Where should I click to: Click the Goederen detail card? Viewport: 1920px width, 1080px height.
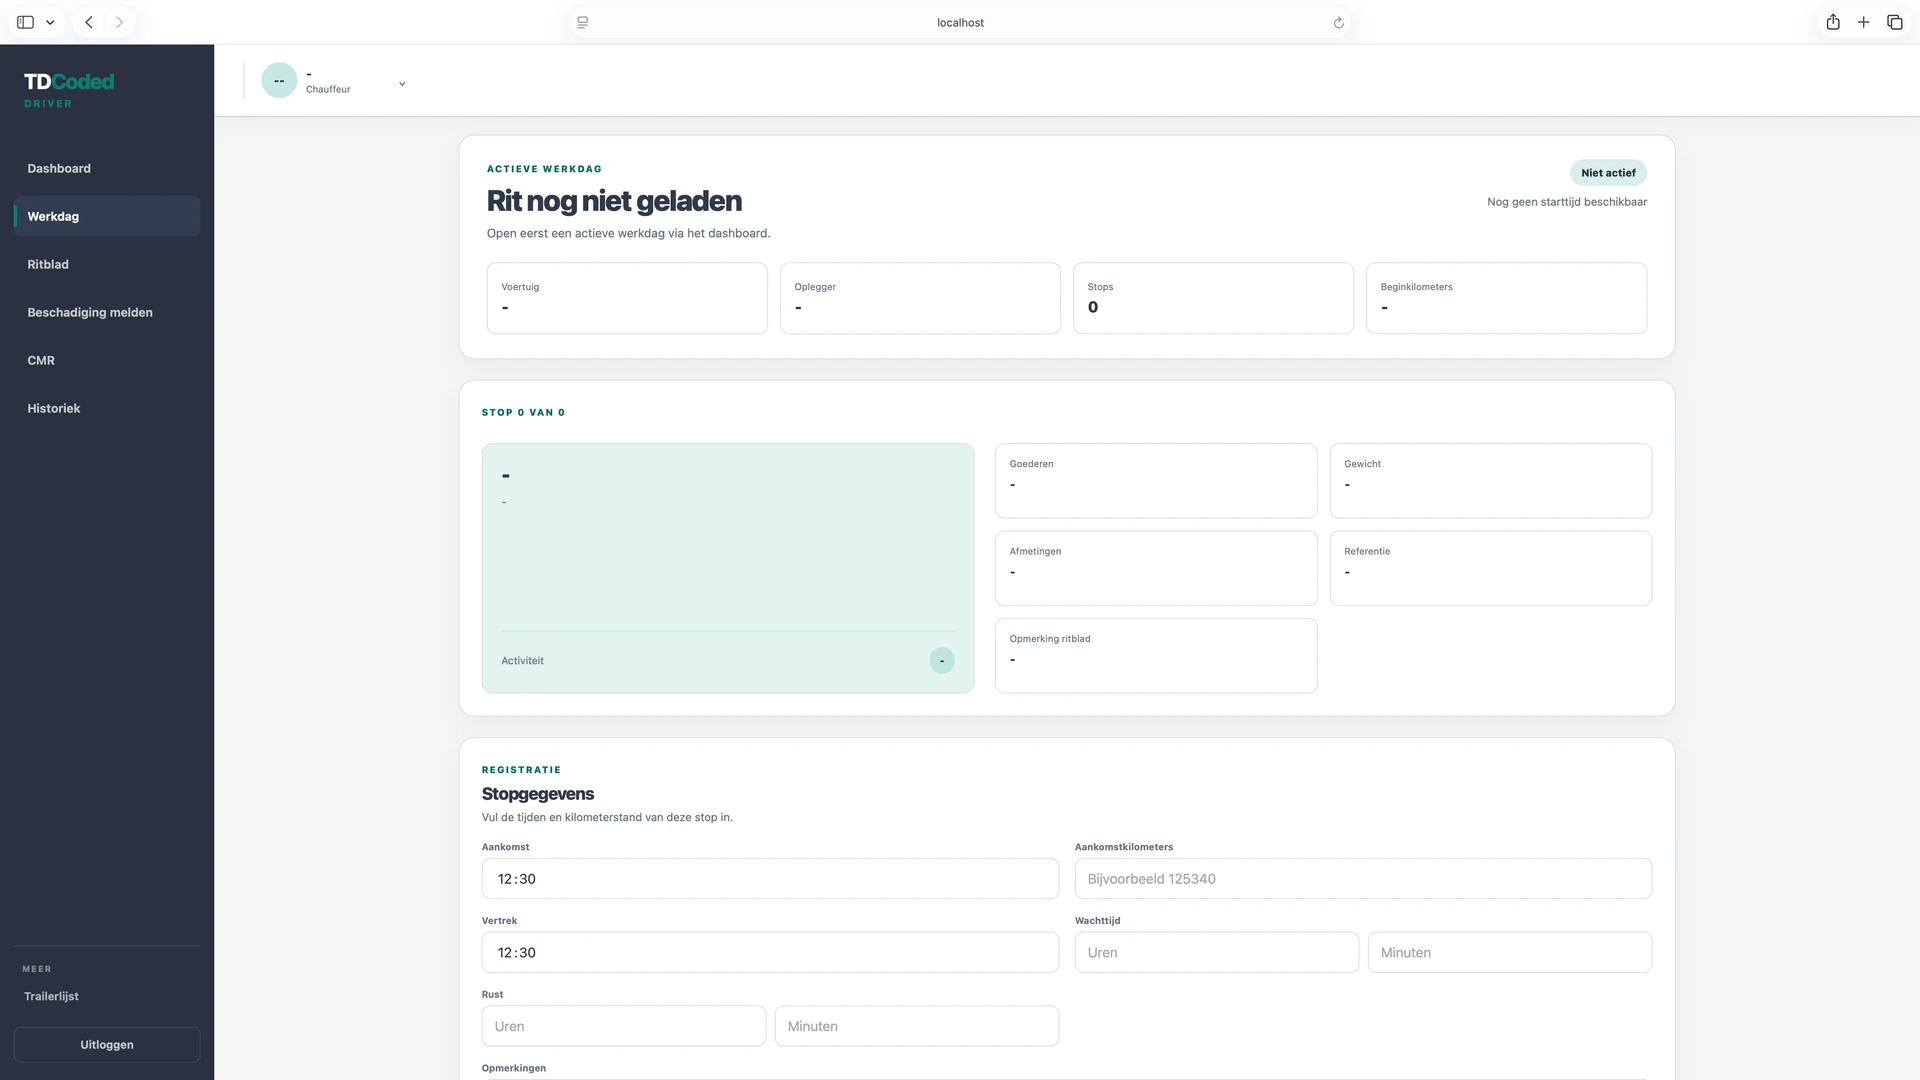(1156, 481)
